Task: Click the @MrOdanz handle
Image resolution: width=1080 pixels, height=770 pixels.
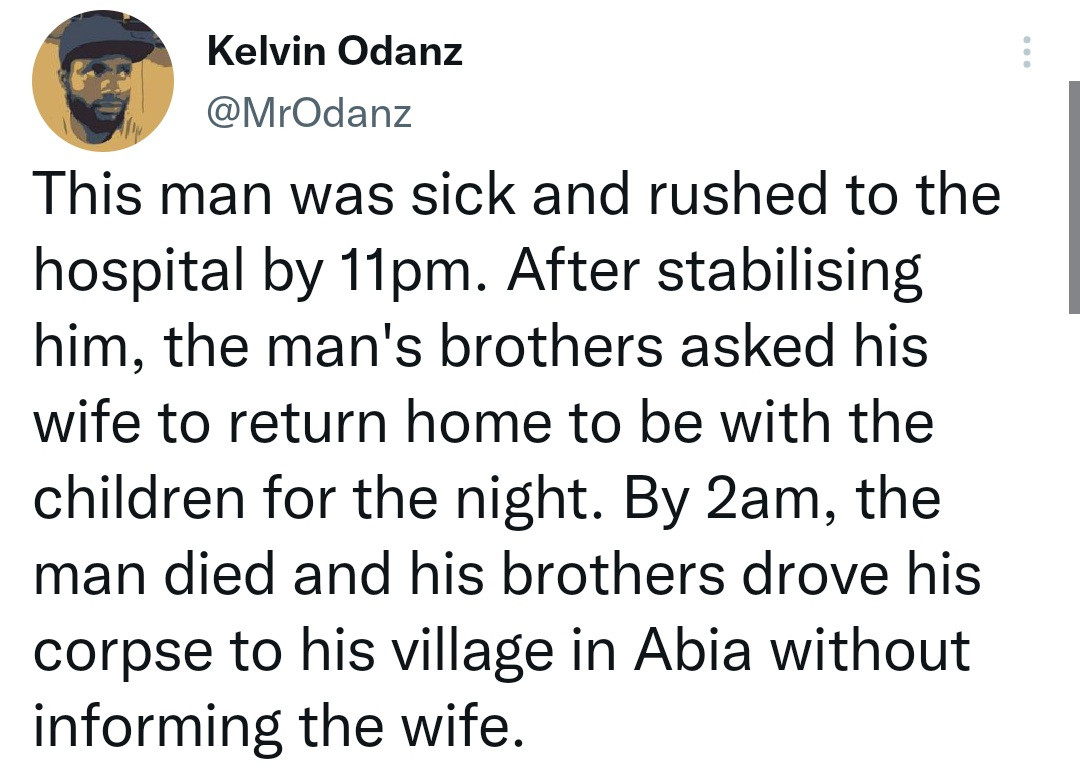Action: pyautogui.click(x=309, y=113)
